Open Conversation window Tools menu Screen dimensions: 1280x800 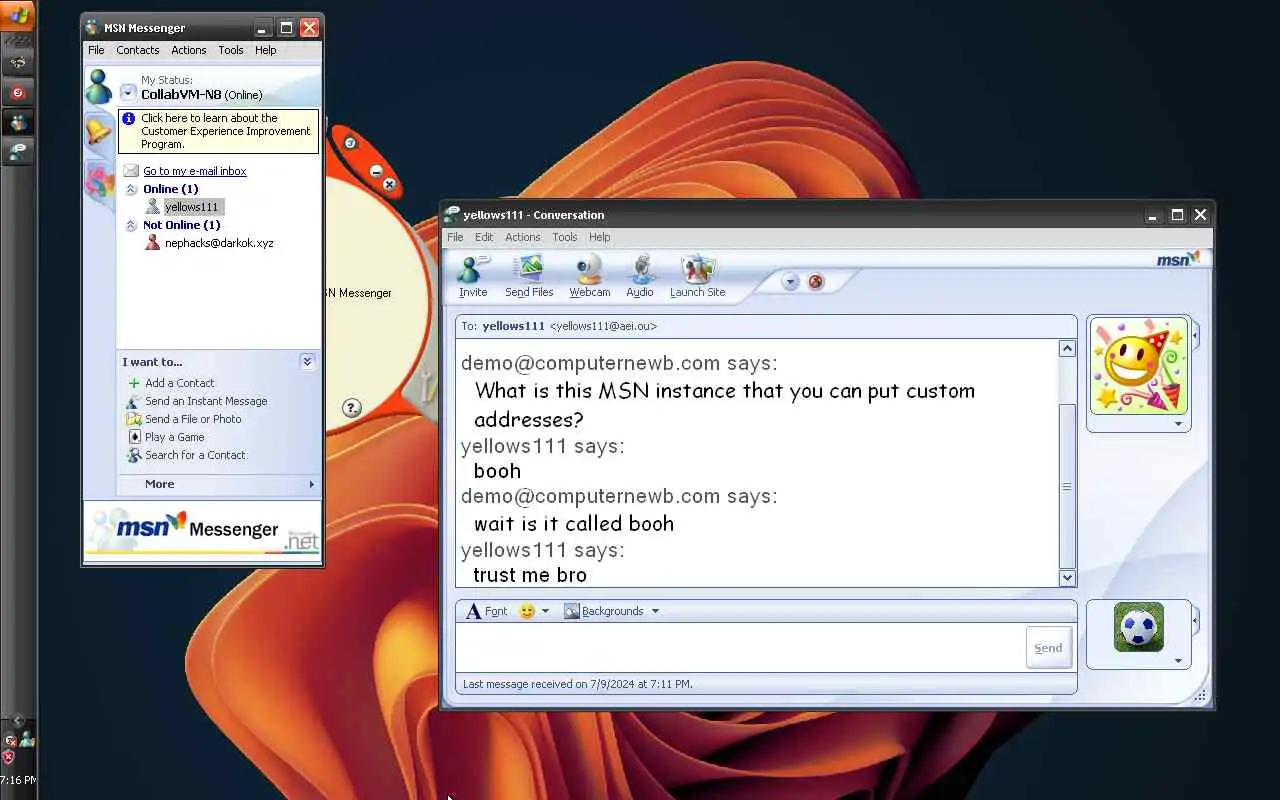pos(565,237)
